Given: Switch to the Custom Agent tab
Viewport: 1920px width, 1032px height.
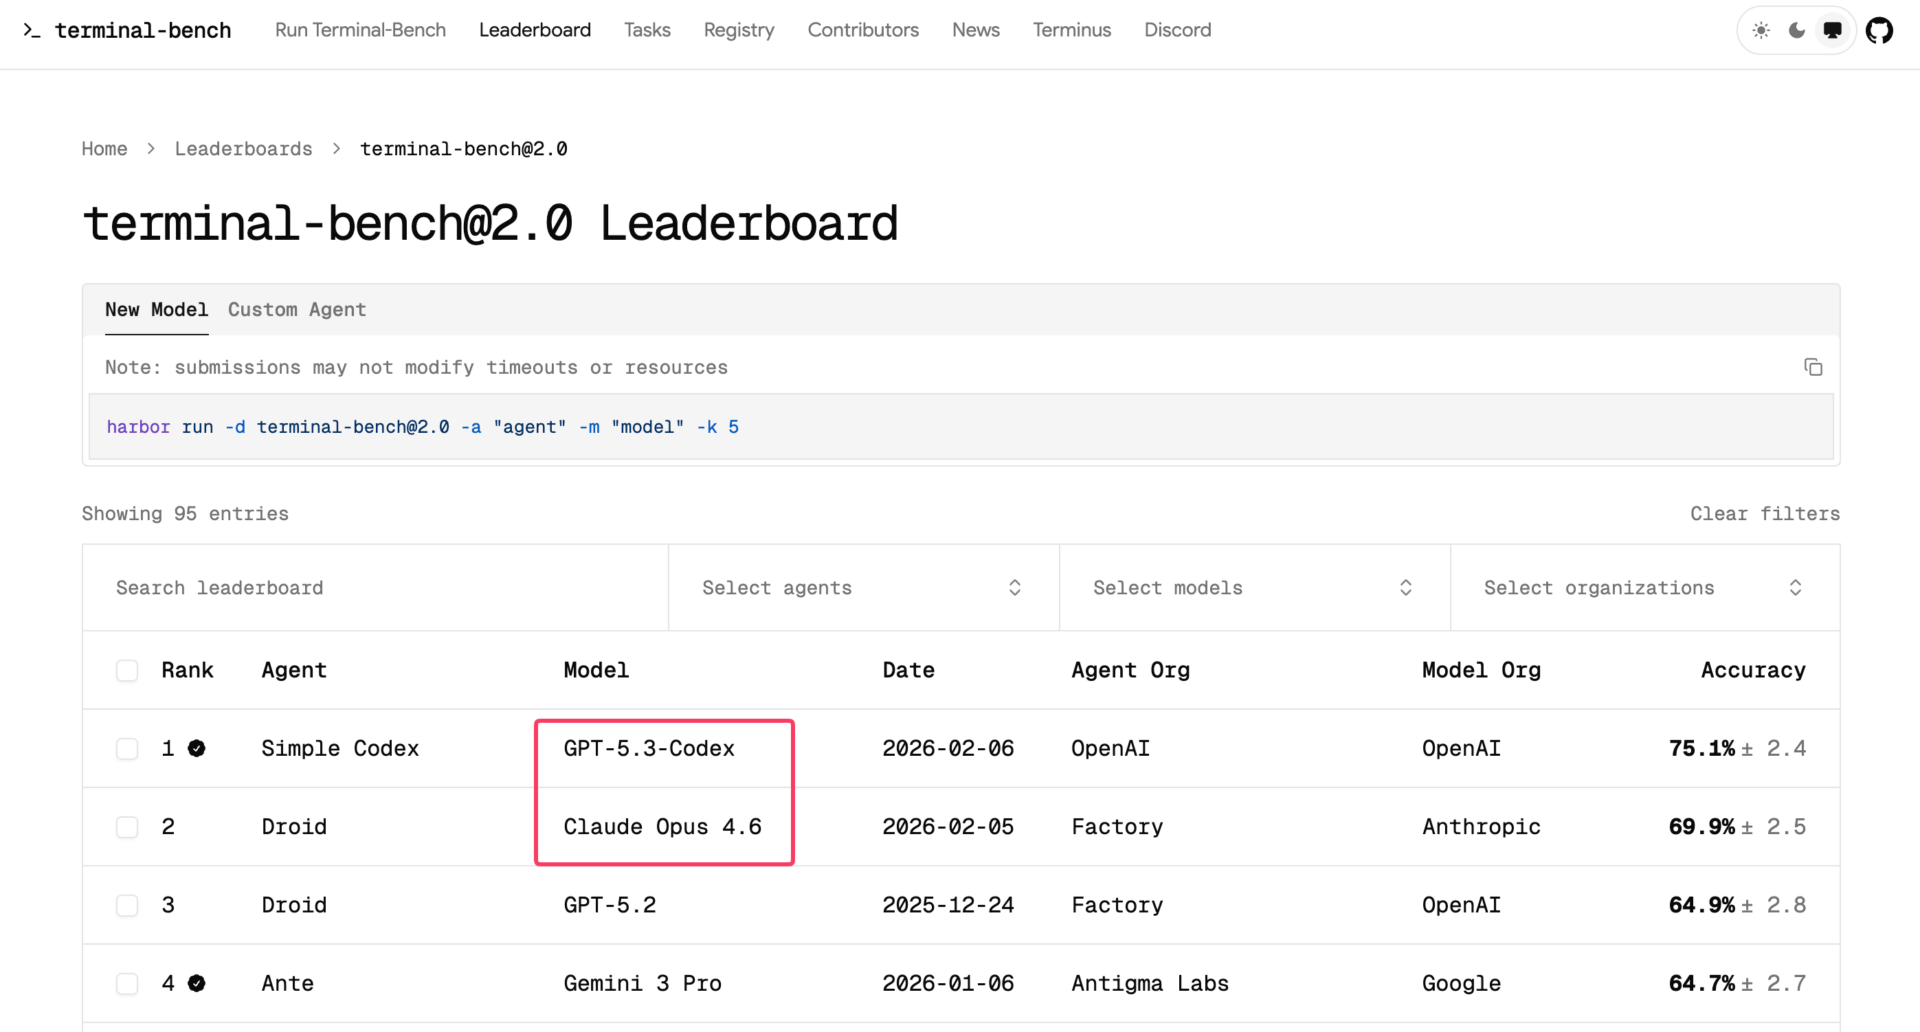Looking at the screenshot, I should click(296, 310).
